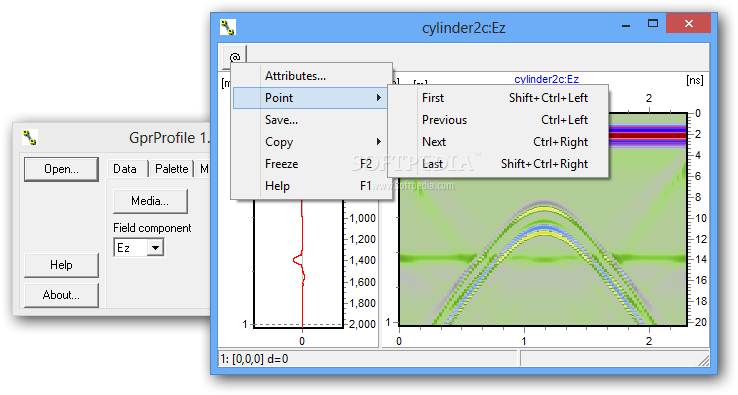Click the status bar text 1: [0,0,0] d=0

[x=255, y=359]
